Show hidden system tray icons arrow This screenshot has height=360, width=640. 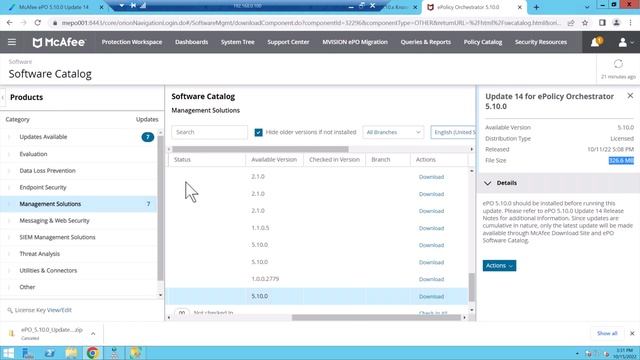coord(577,353)
